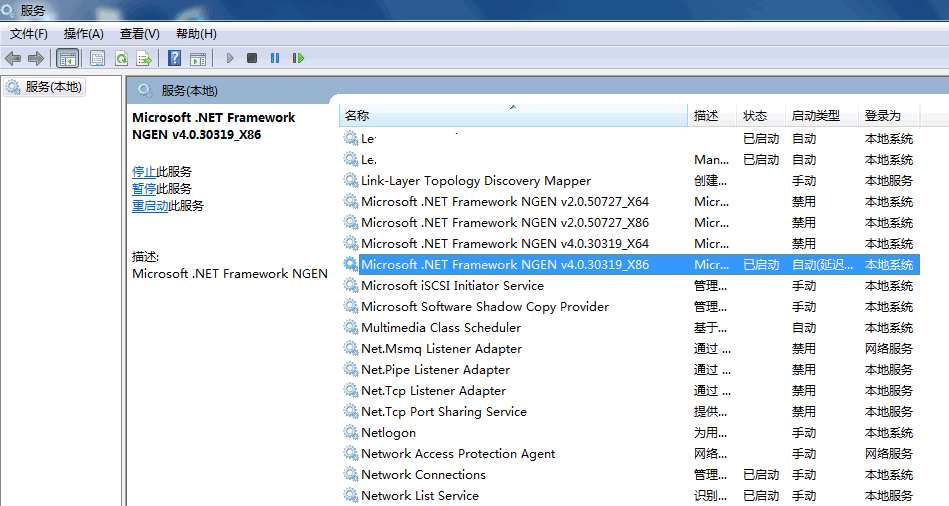Viewport: 949px width, 506px height.
Task: Click the Back arrow in toolbar
Action: pos(13,58)
